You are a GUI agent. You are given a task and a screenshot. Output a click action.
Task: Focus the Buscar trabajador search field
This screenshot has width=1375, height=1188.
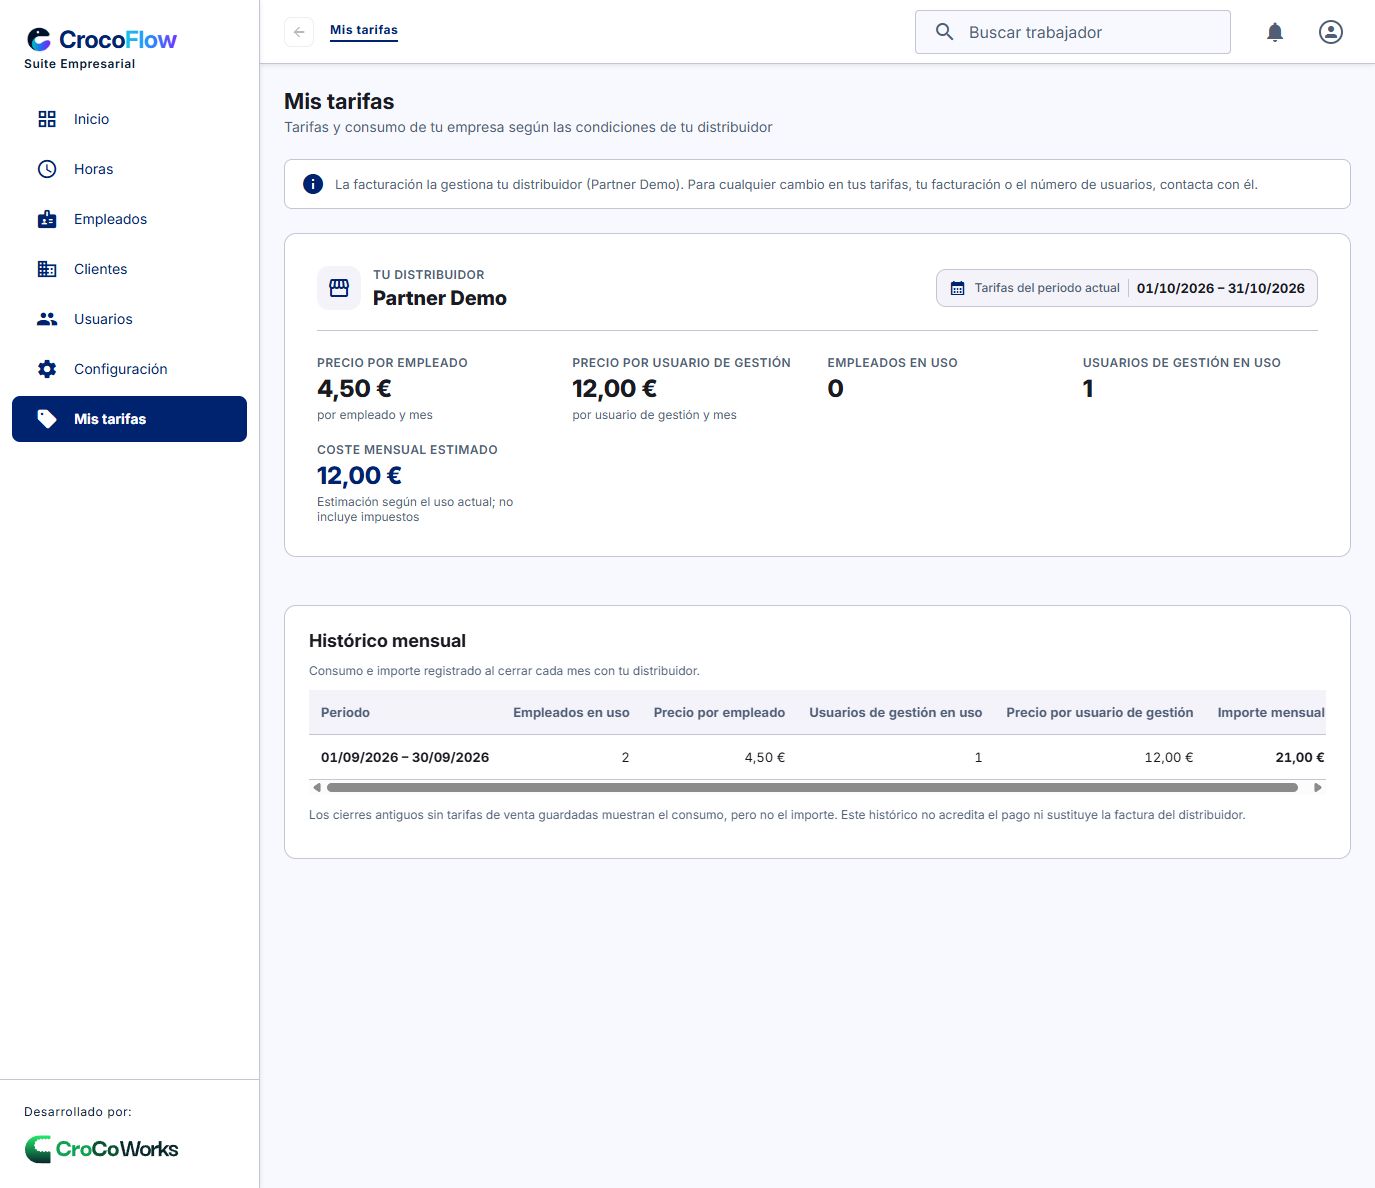coord(1073,32)
